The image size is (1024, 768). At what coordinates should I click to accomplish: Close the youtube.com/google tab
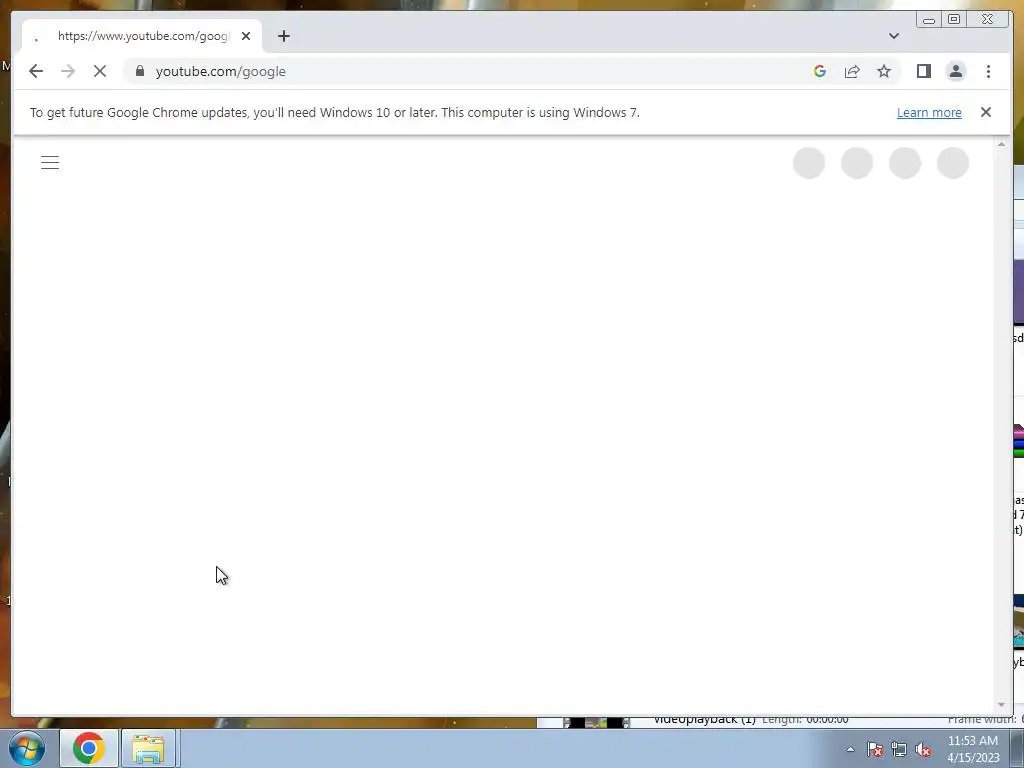click(246, 36)
